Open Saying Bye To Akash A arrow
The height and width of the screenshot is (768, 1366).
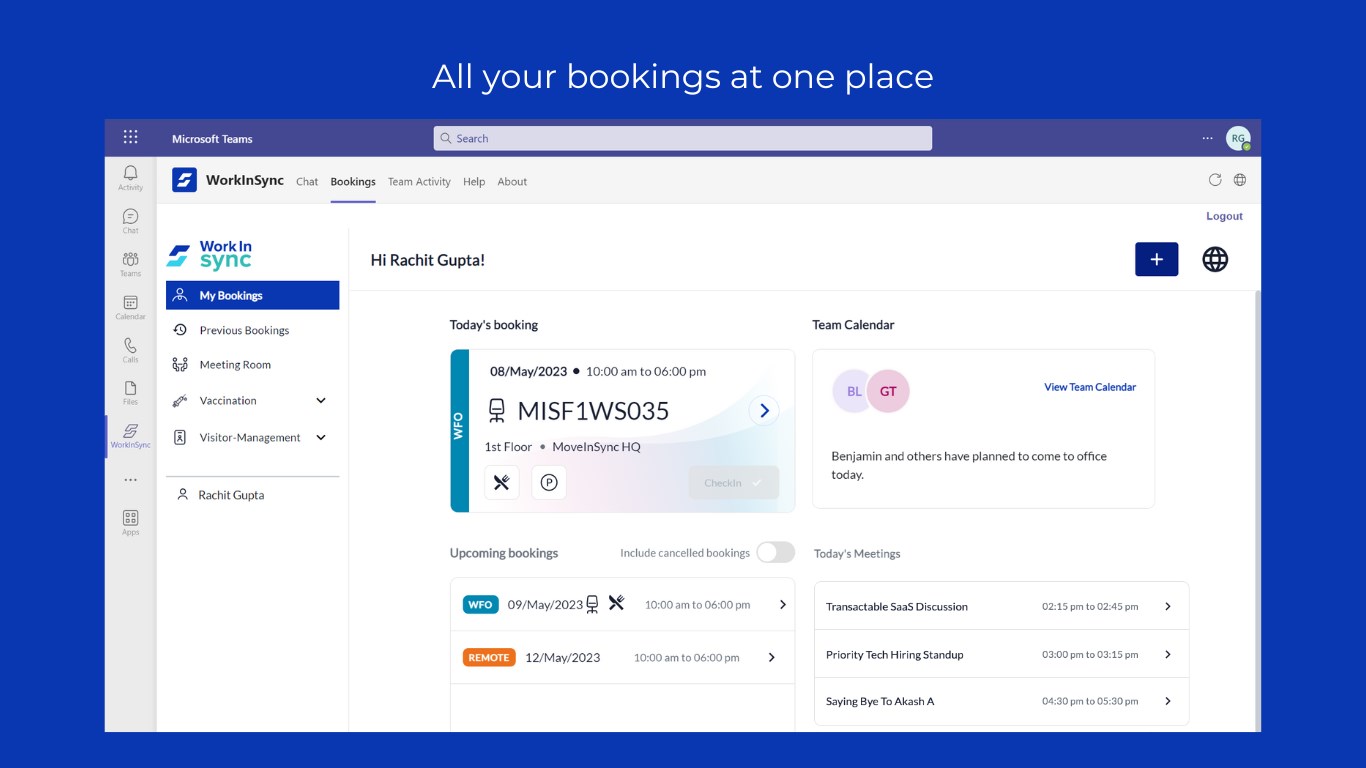point(1168,701)
